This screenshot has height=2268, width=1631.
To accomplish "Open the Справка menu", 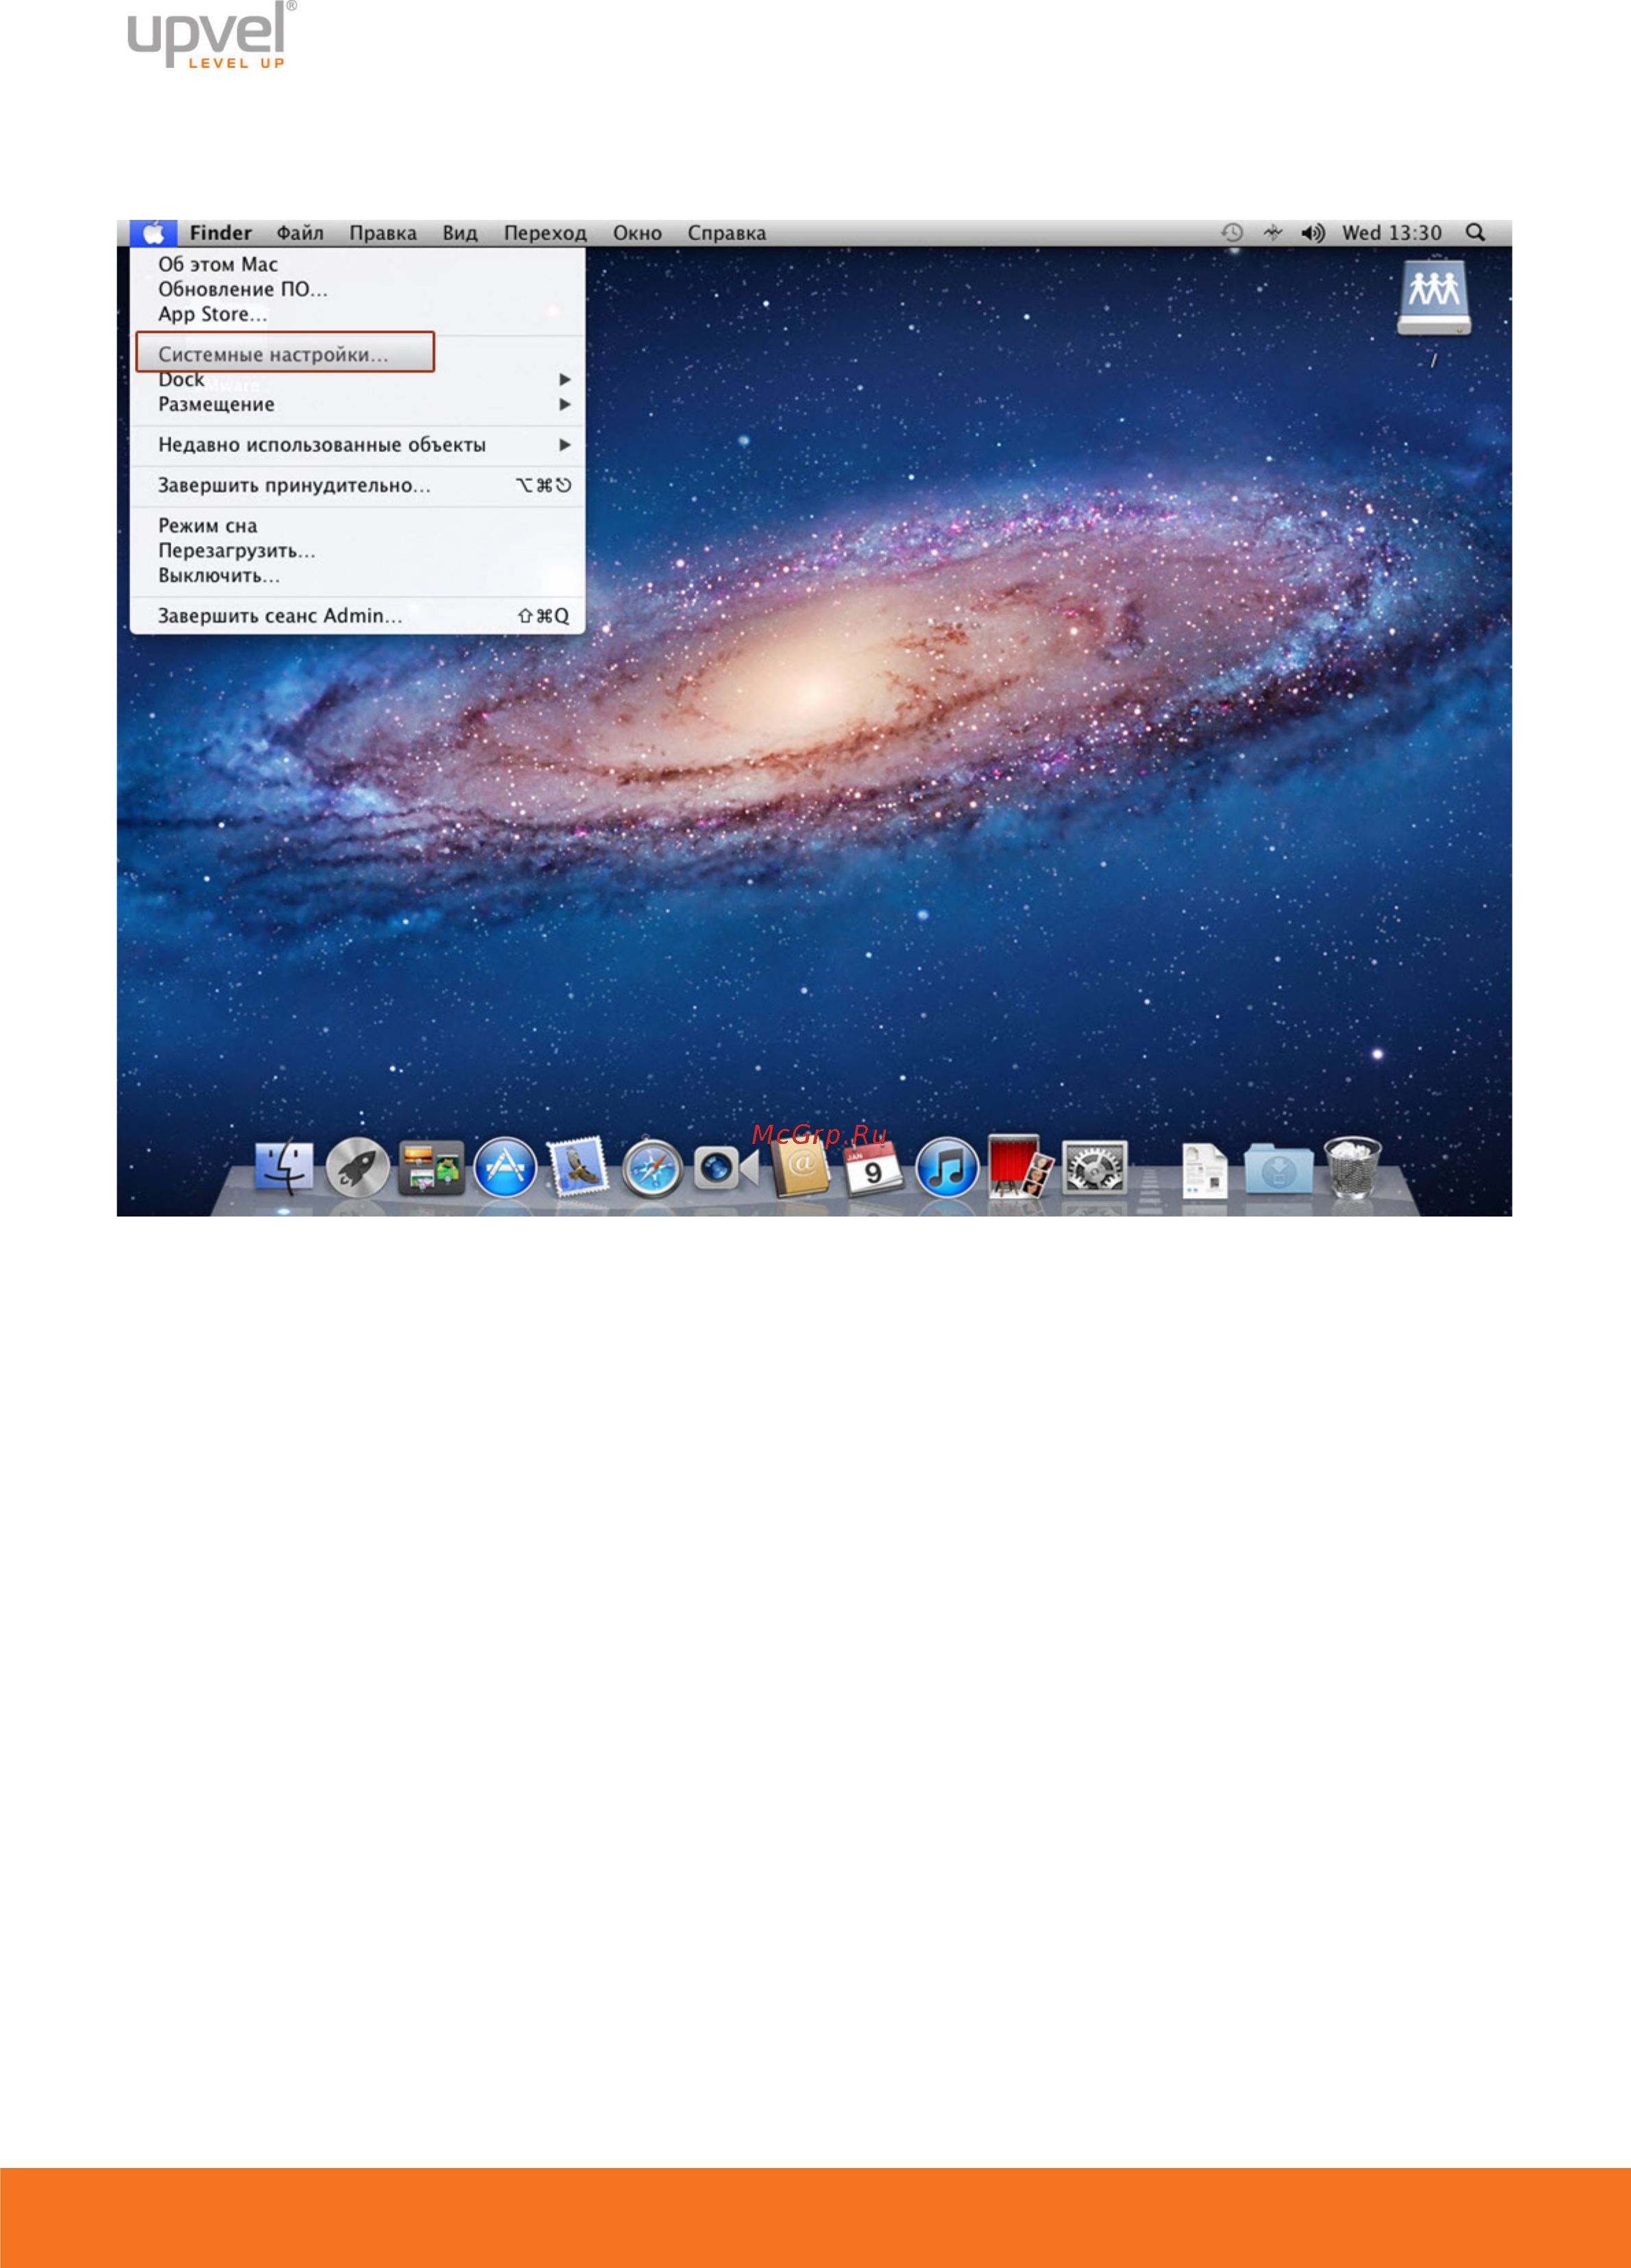I will tap(727, 233).
